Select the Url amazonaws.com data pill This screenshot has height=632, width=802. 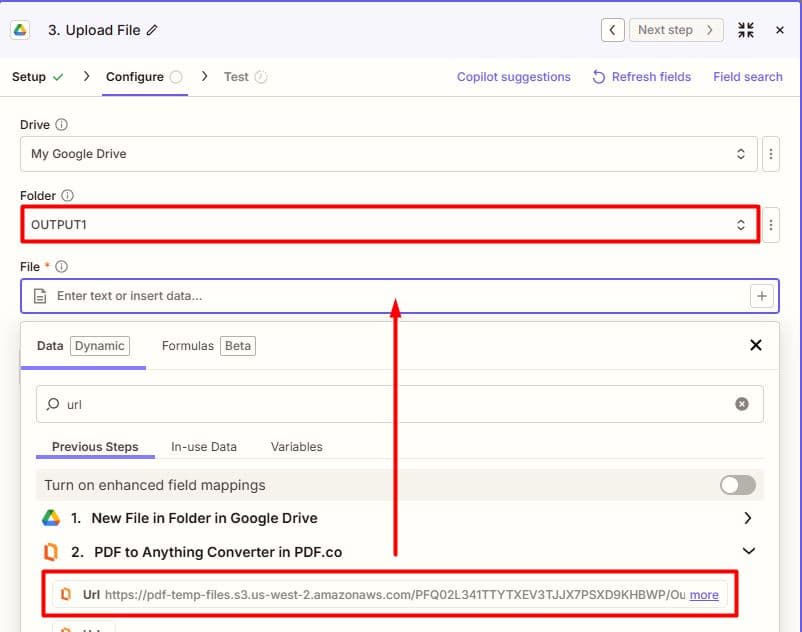pos(390,595)
